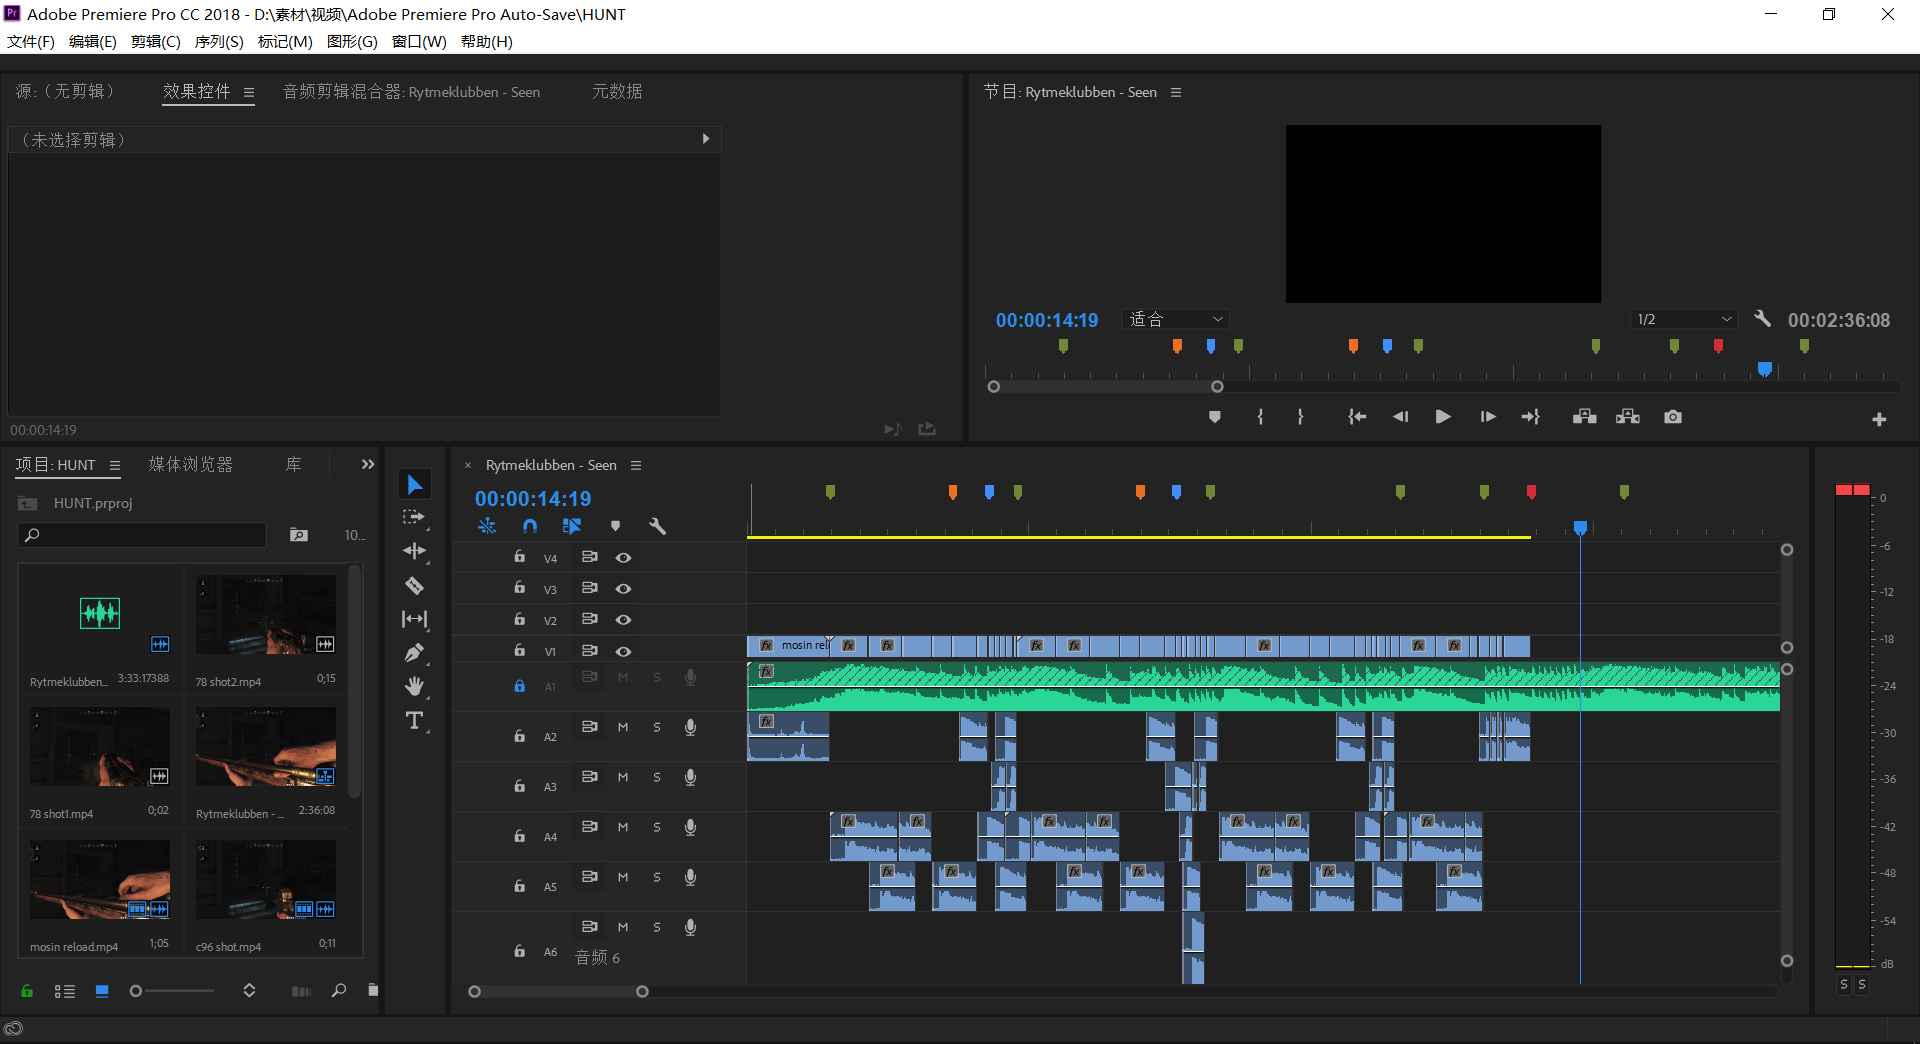Switch to 音频剪辑混合器 tab
The width and height of the screenshot is (1920, 1044).
coord(411,92)
